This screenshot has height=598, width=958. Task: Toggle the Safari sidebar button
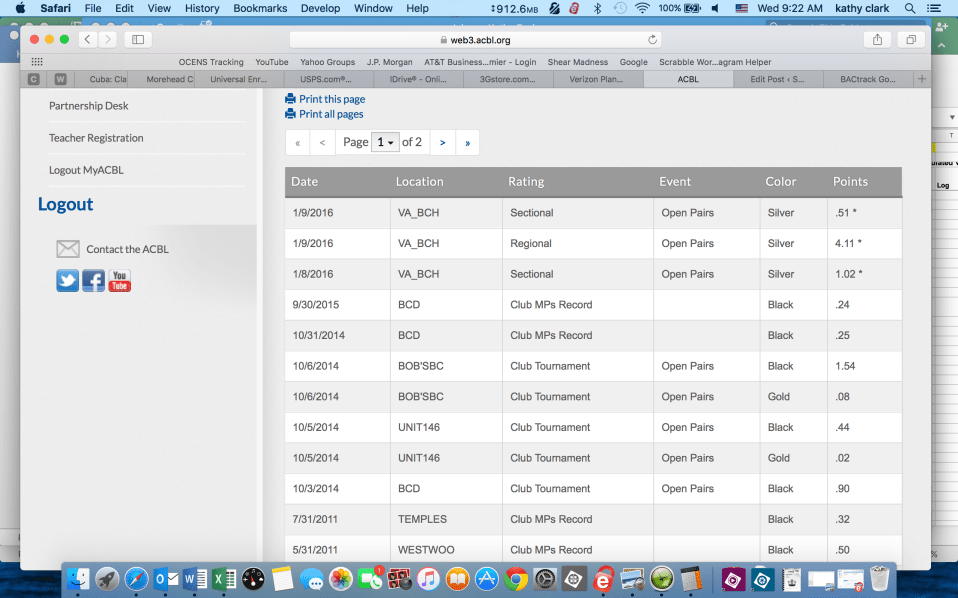tap(137, 39)
